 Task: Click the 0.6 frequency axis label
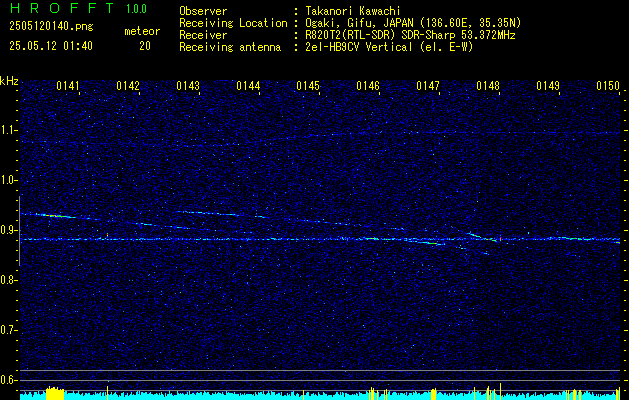(x=8, y=380)
